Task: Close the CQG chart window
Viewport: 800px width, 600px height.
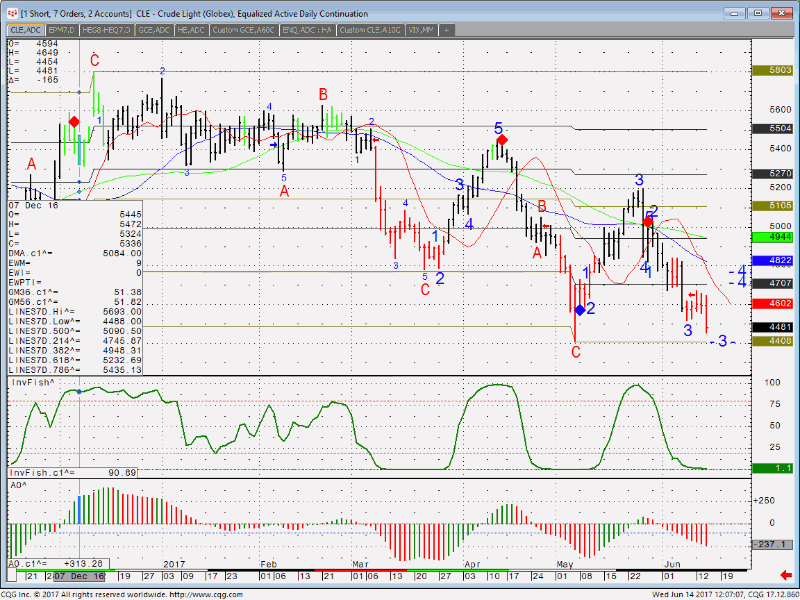Action: point(782,13)
